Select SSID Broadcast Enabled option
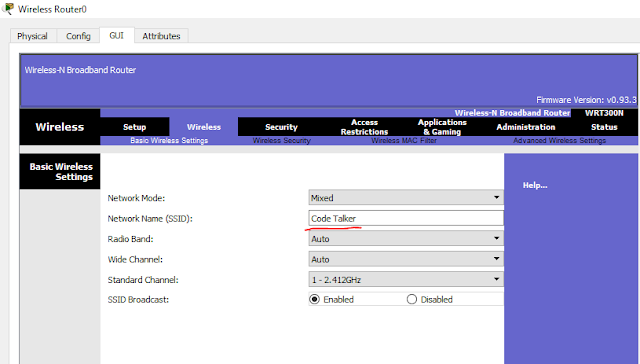The width and height of the screenshot is (640, 364). 314,300
